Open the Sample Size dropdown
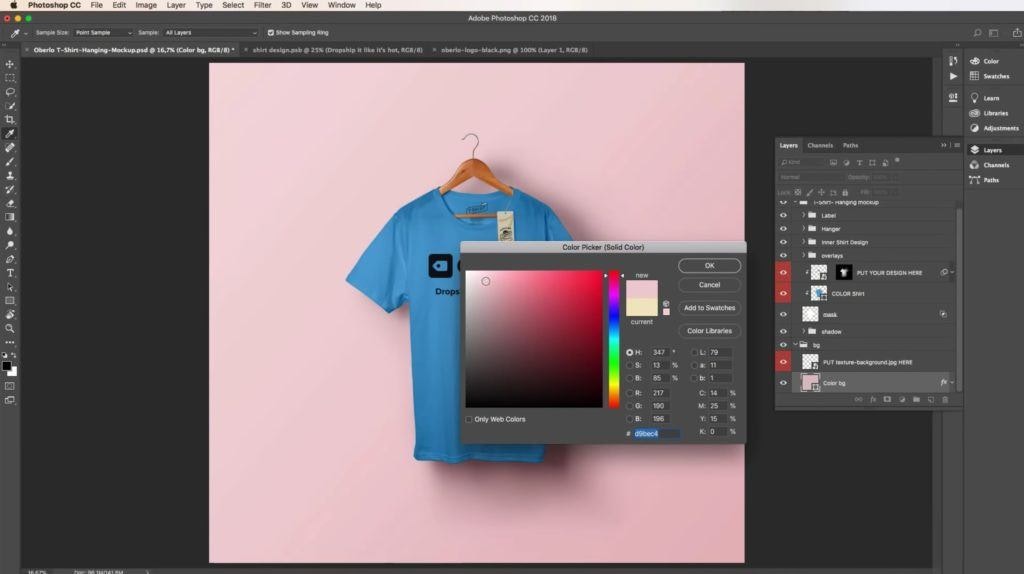Viewport: 1024px width, 574px height. [103, 32]
